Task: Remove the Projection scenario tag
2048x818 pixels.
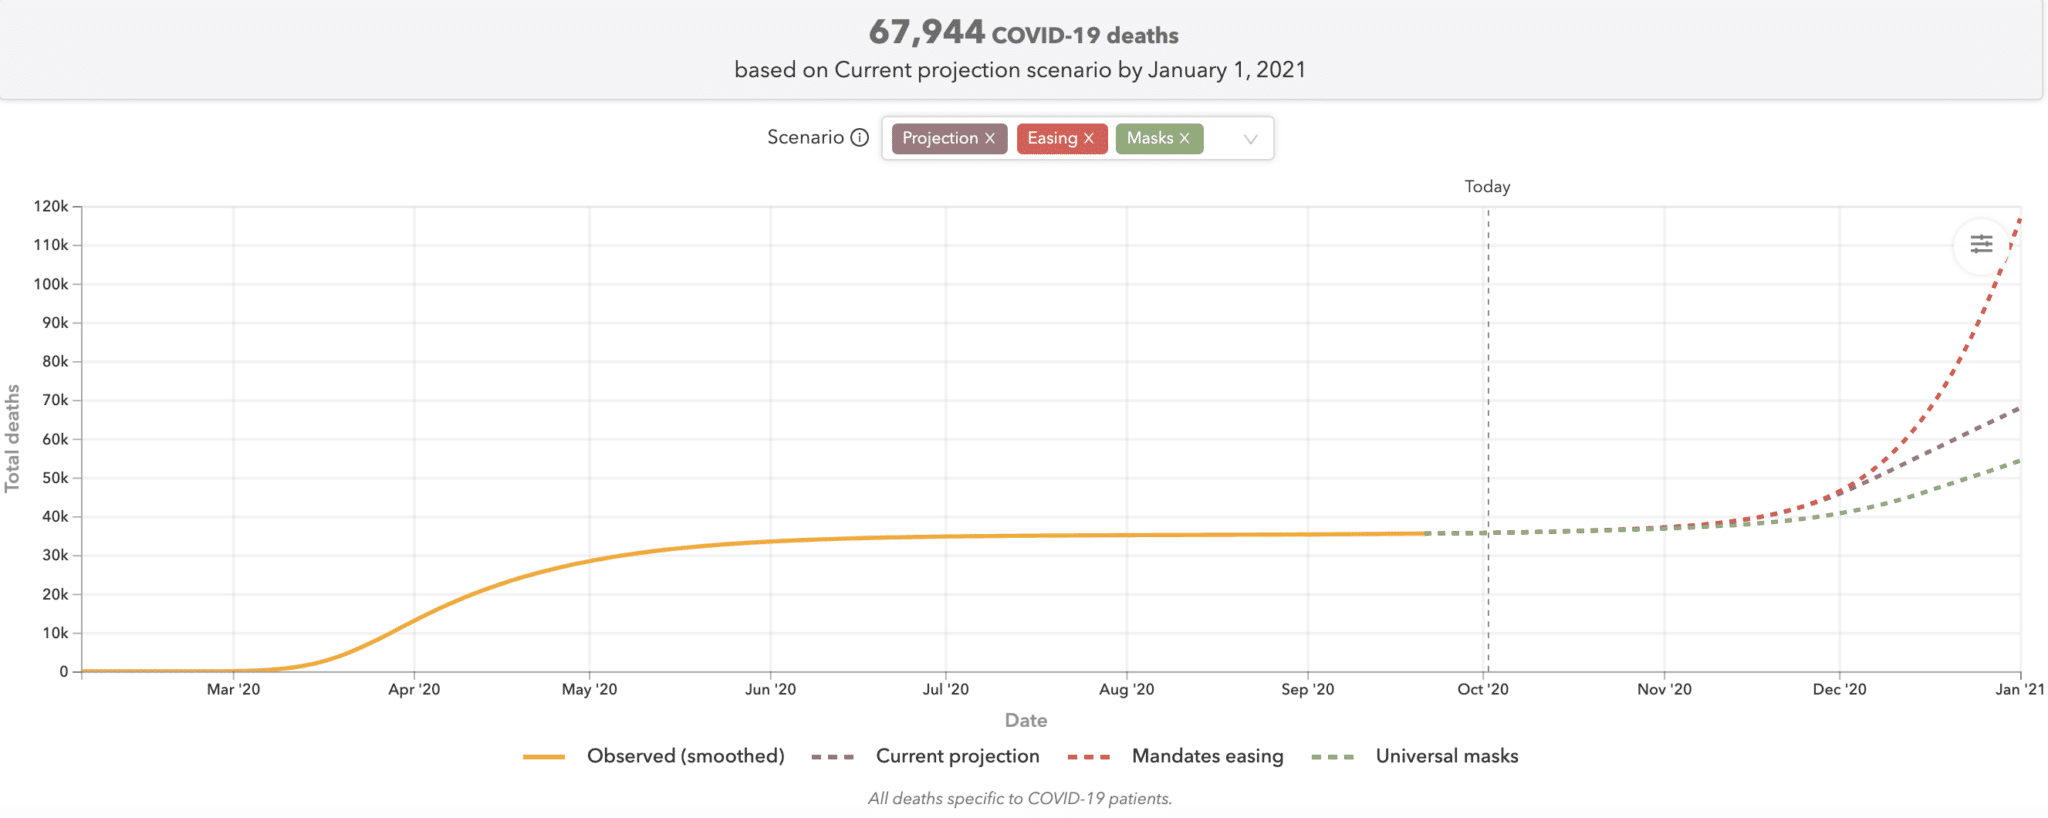Action: tap(990, 139)
